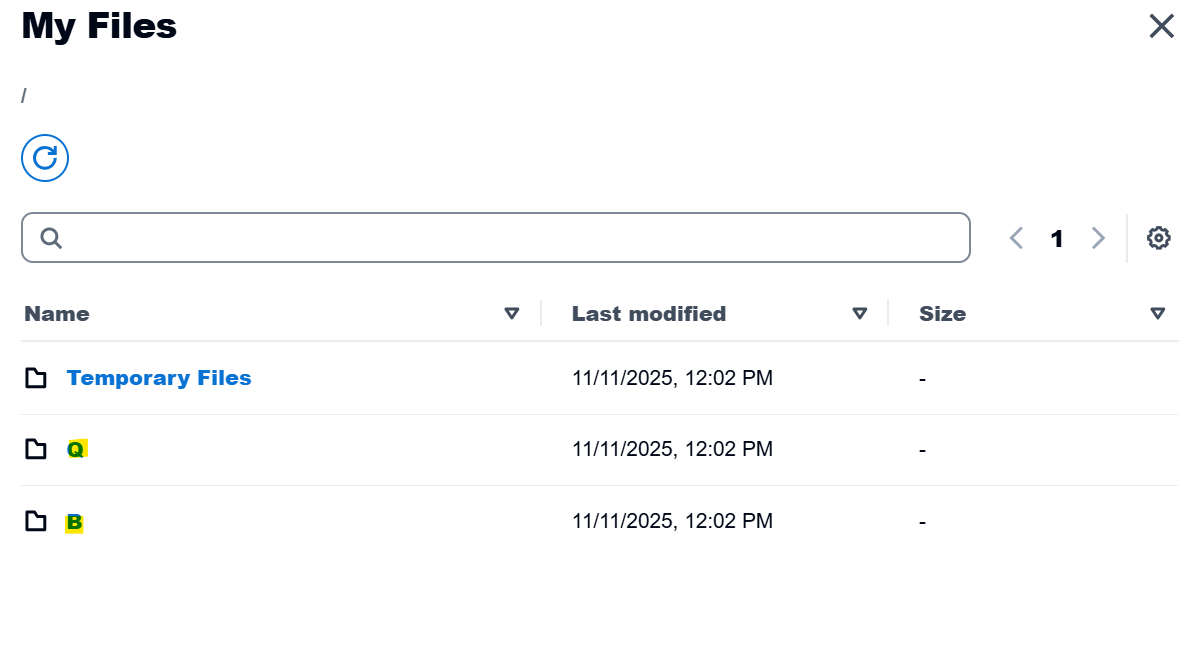Open the B folder link
Screen dimensions: 1195x664
[75, 521]
